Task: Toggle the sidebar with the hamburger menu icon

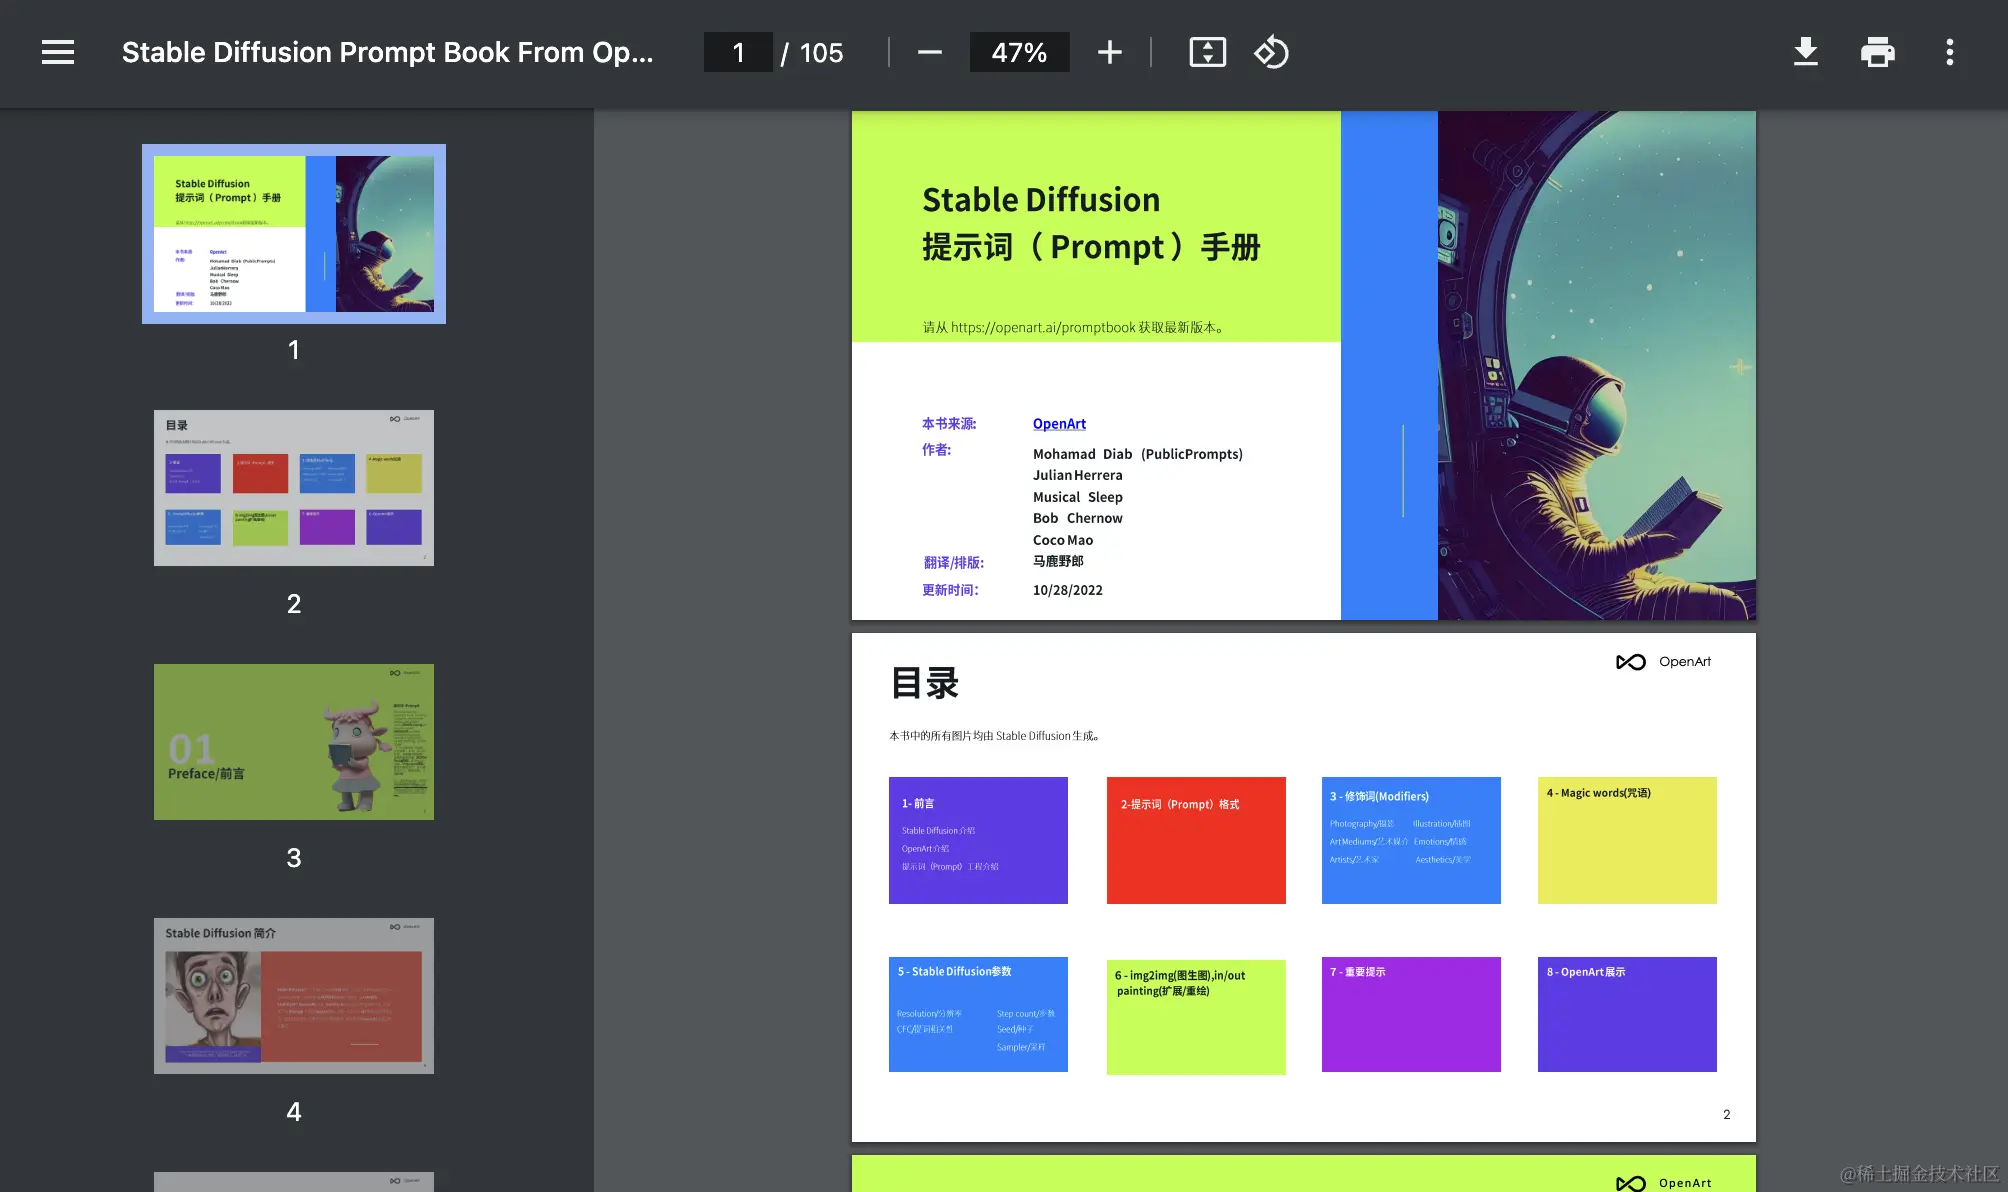Action: (x=58, y=52)
